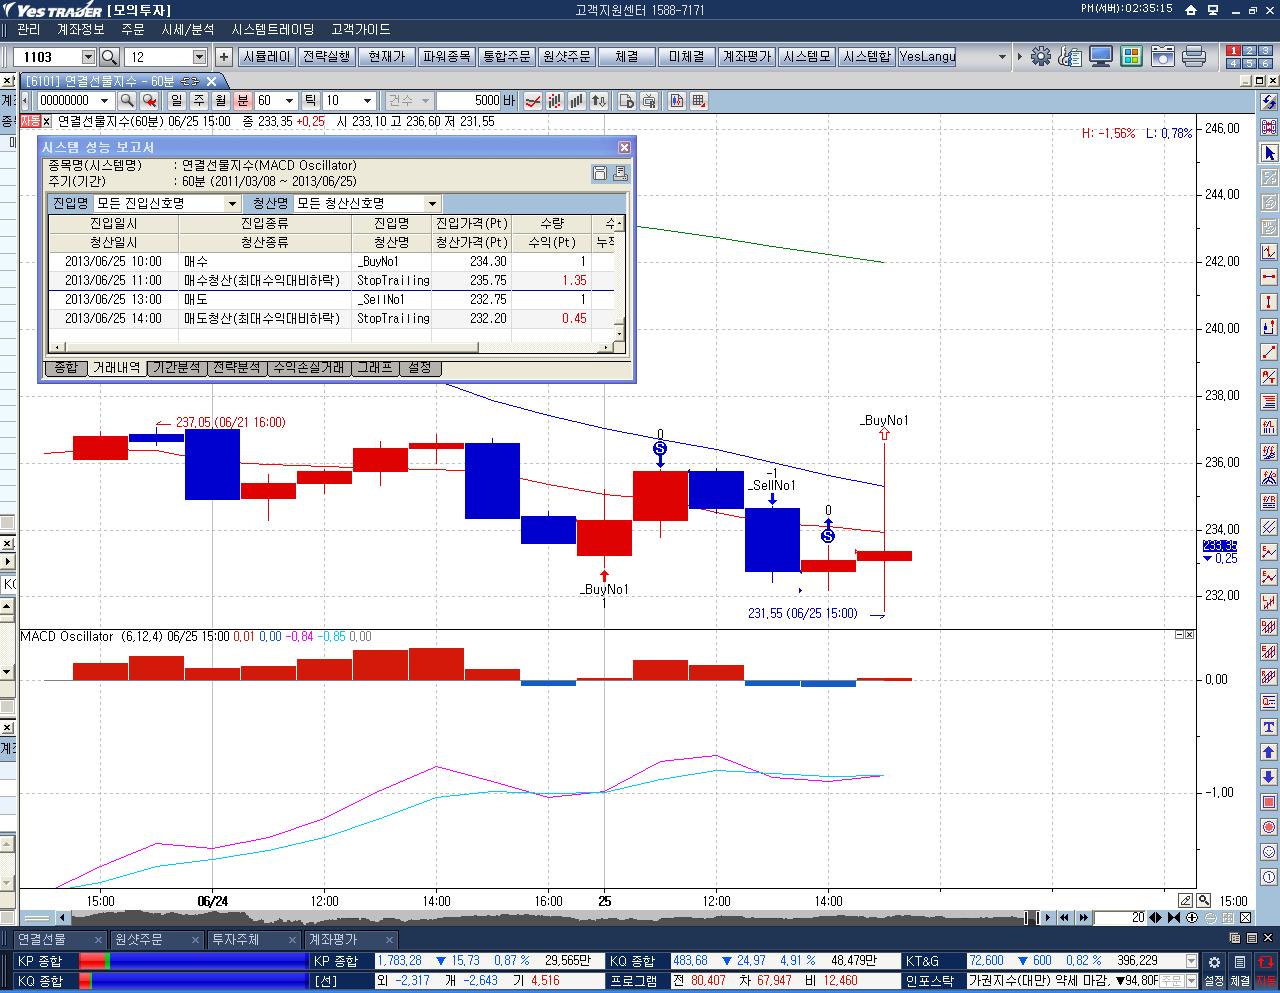Select the 분 (minute) period toggle

click(243, 100)
